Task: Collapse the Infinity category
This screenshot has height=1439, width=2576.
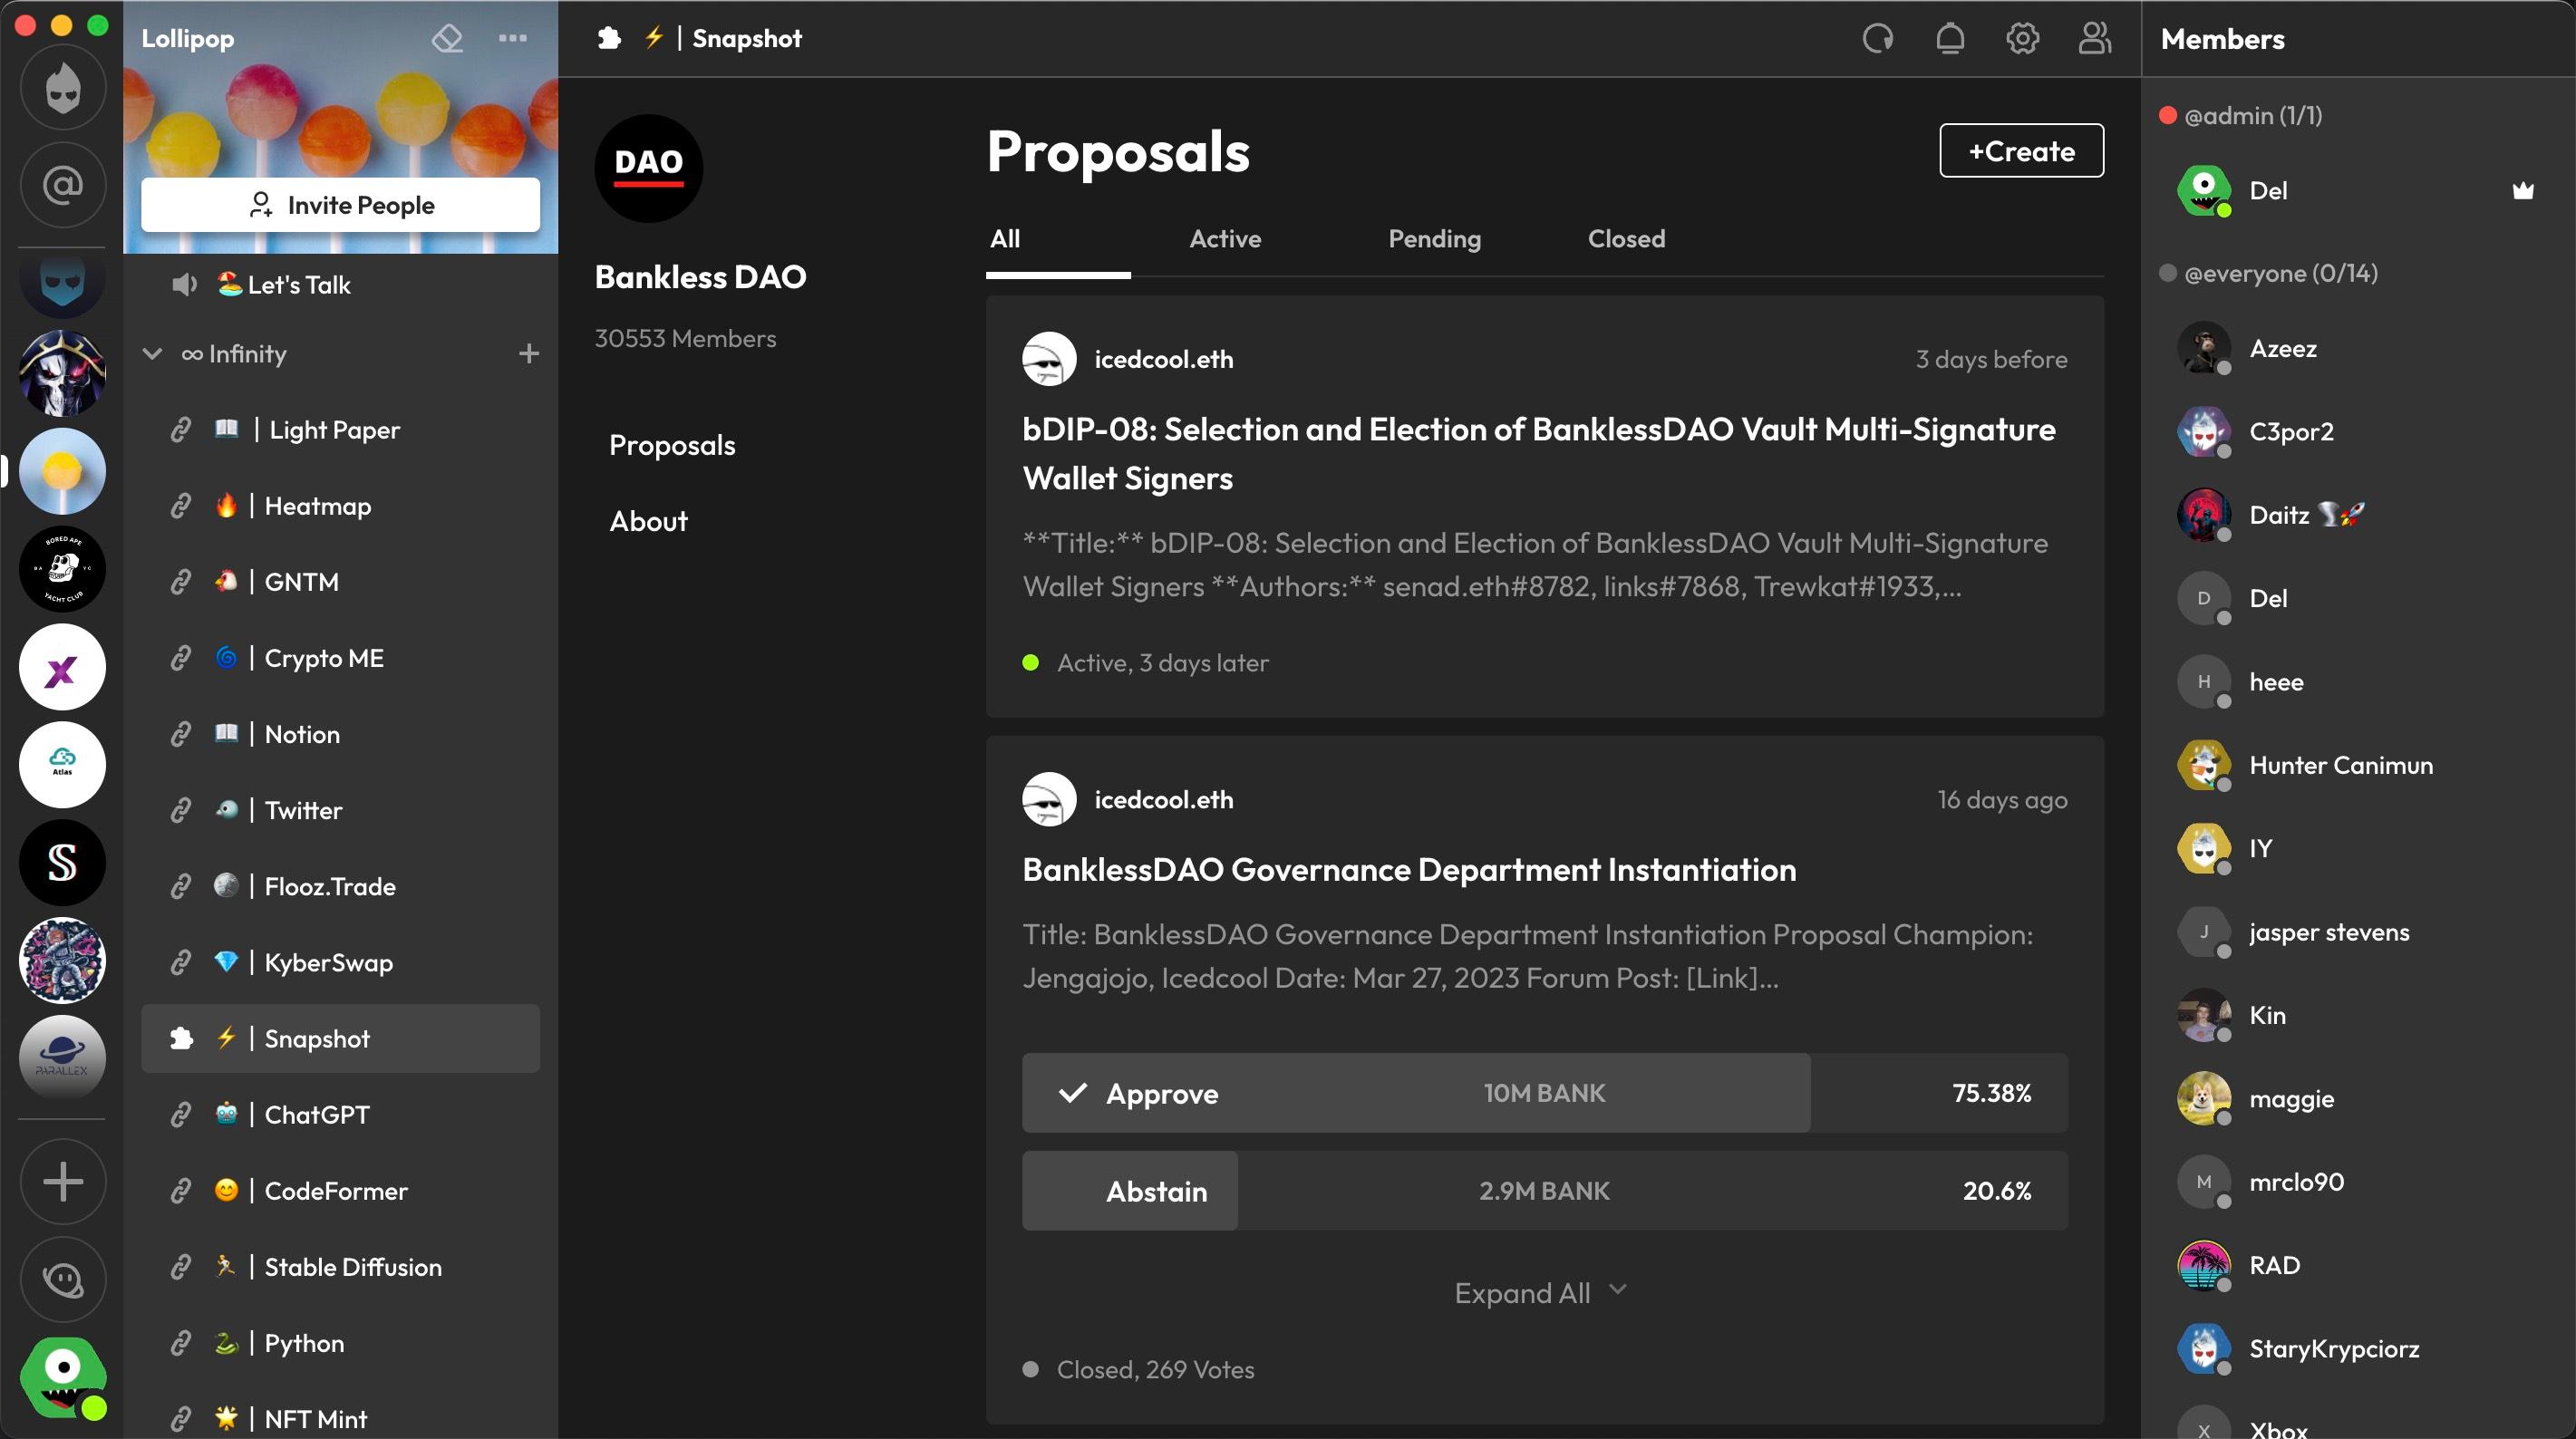Action: 152,353
